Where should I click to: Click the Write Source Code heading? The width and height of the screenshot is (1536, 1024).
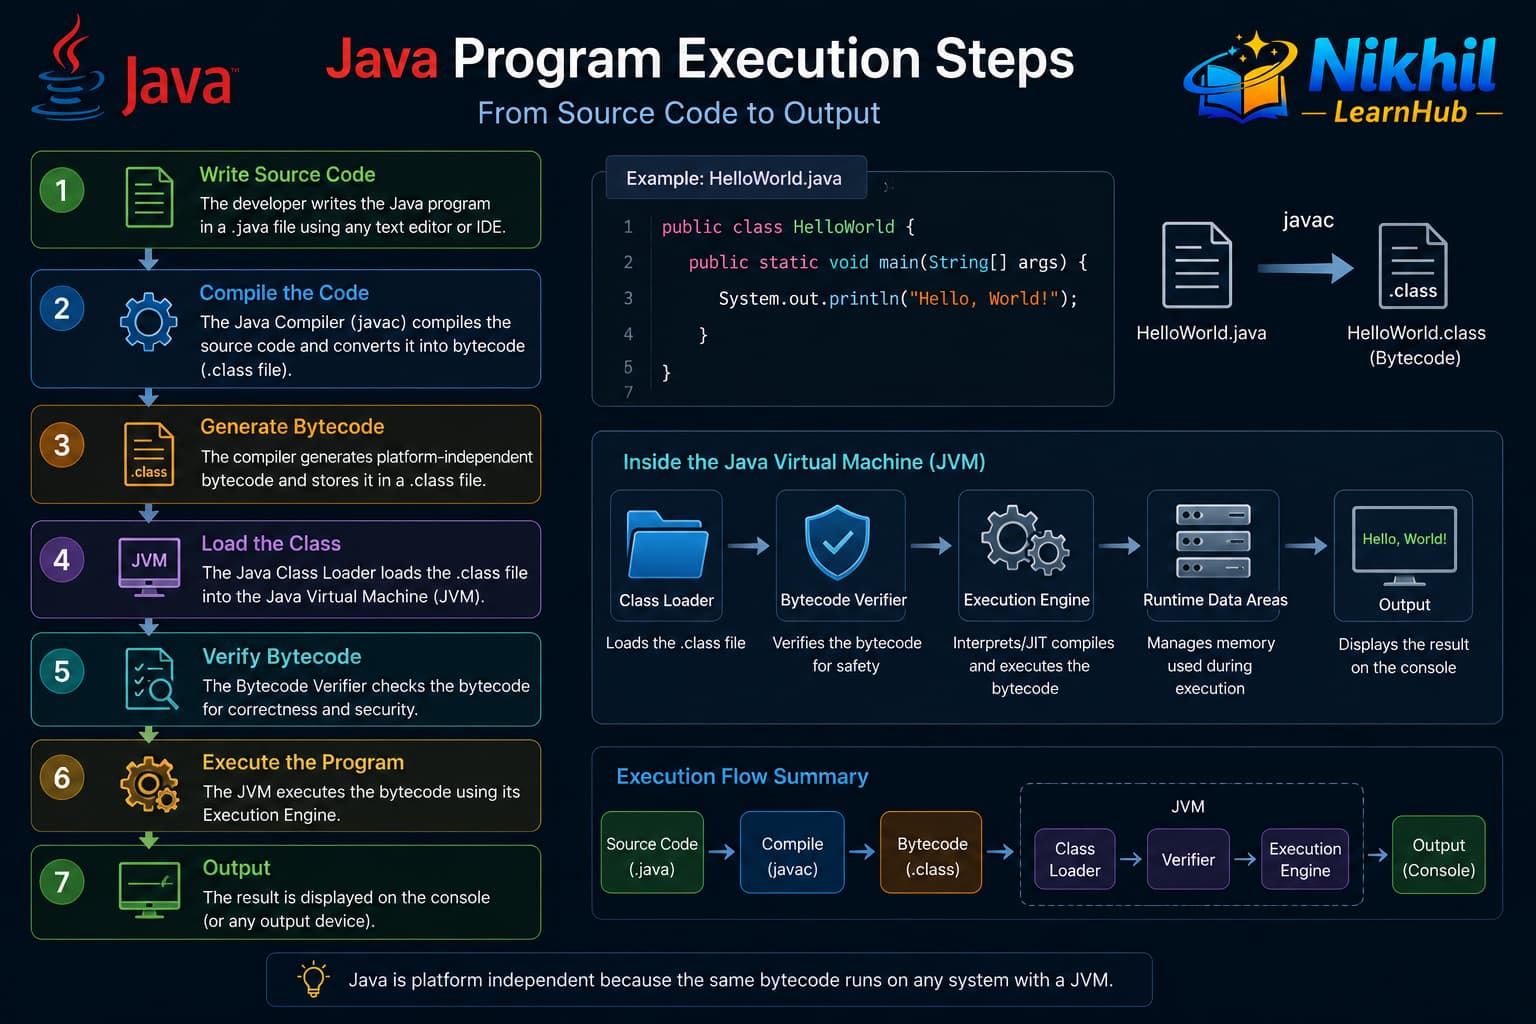pyautogui.click(x=287, y=174)
